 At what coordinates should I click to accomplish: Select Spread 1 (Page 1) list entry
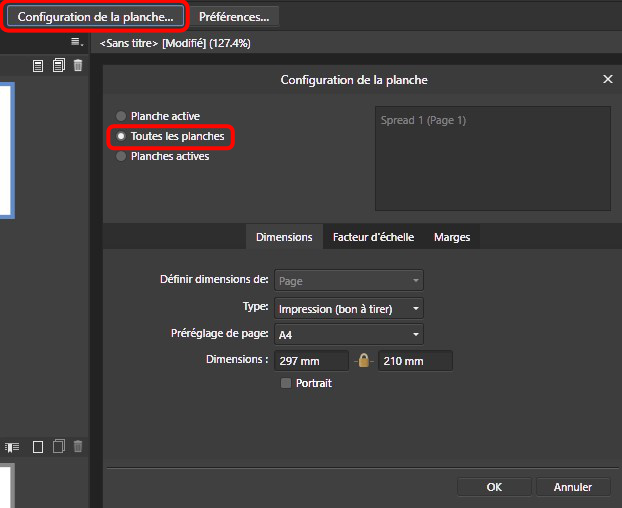point(423,120)
